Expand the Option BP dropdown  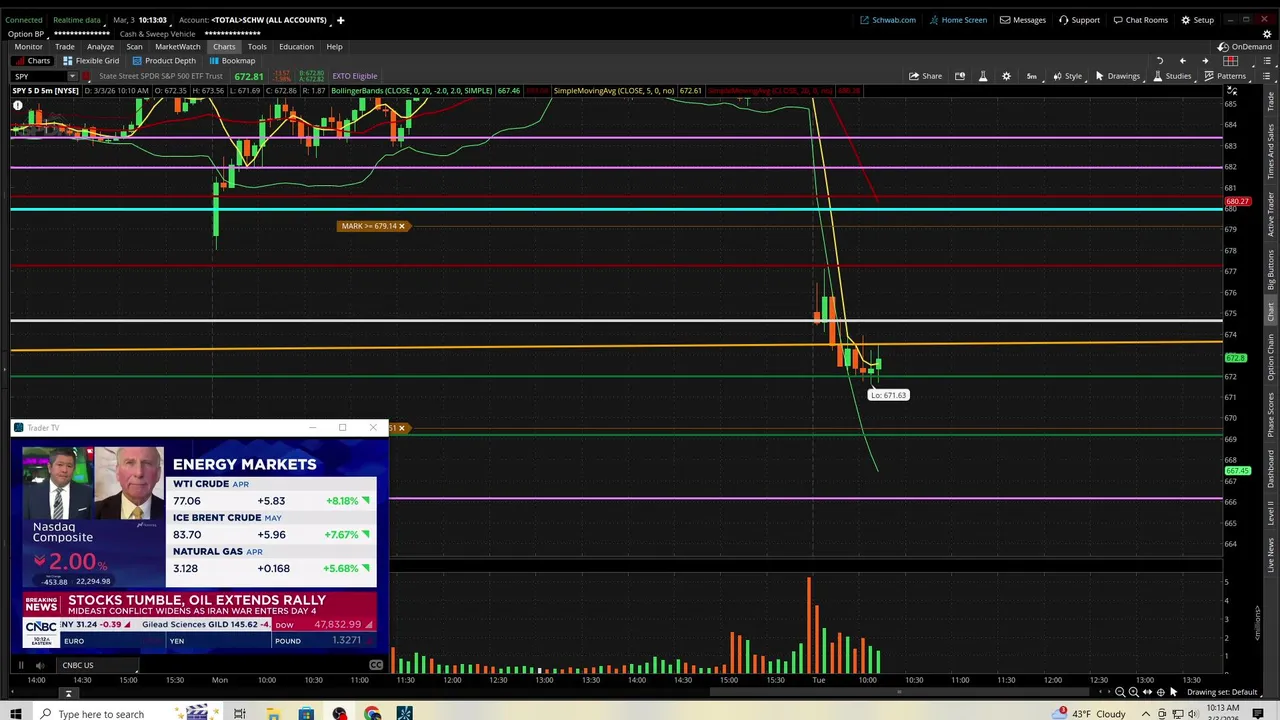(26, 34)
